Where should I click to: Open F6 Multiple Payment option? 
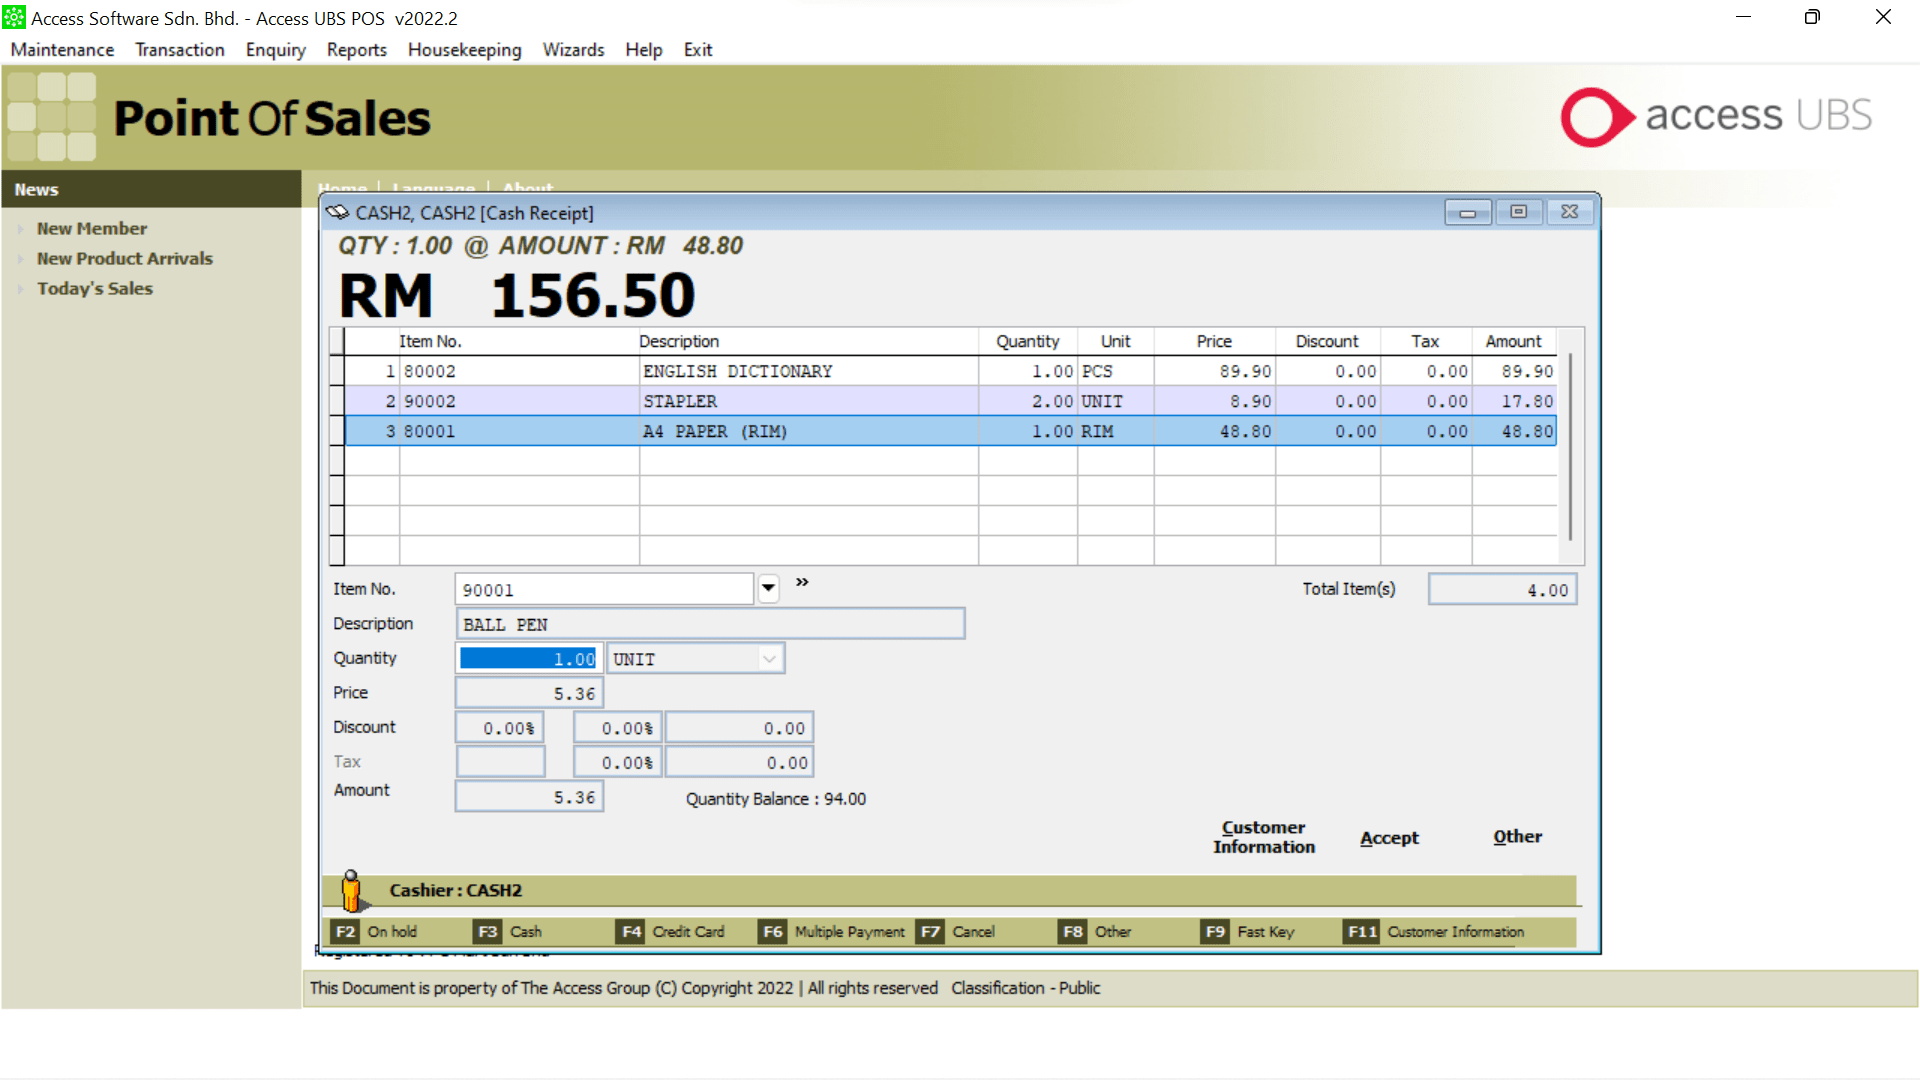tap(773, 932)
